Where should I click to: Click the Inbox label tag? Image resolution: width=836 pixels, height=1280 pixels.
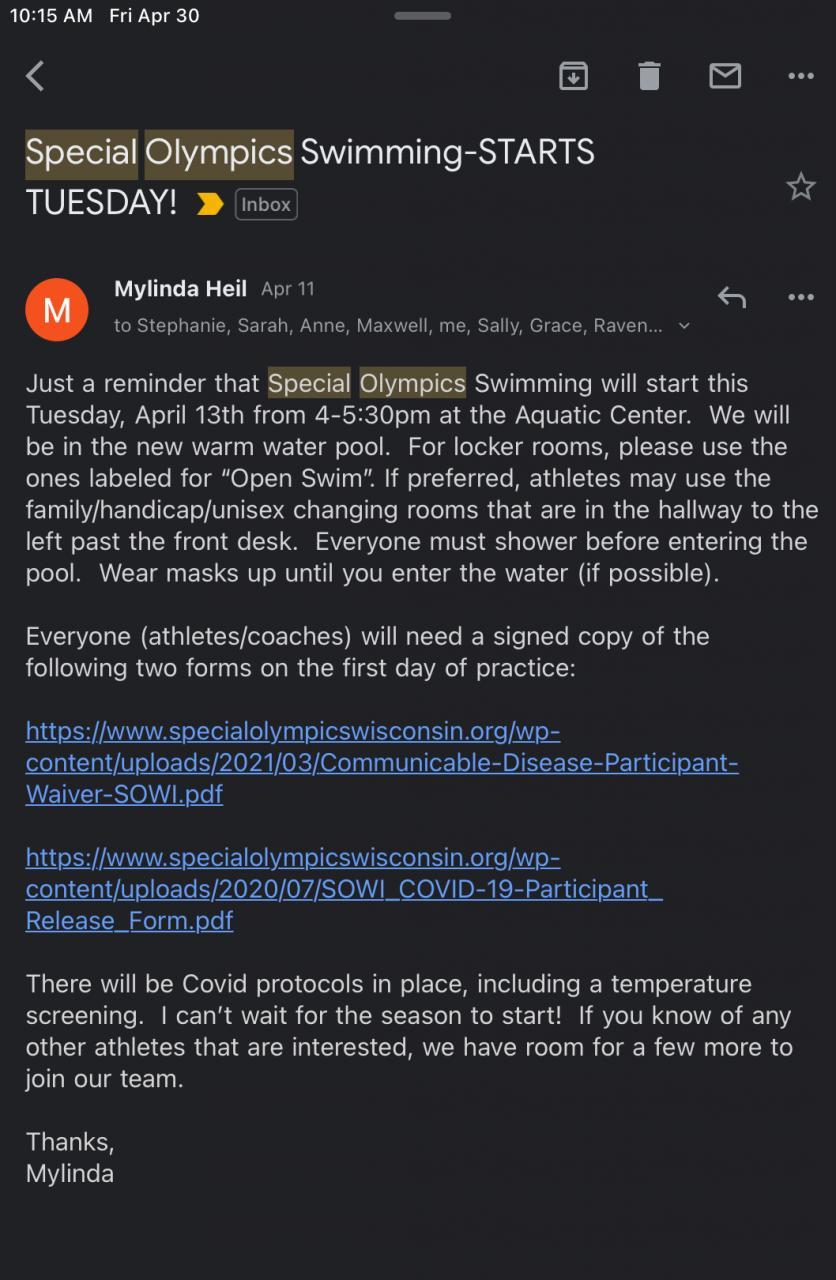(x=266, y=204)
